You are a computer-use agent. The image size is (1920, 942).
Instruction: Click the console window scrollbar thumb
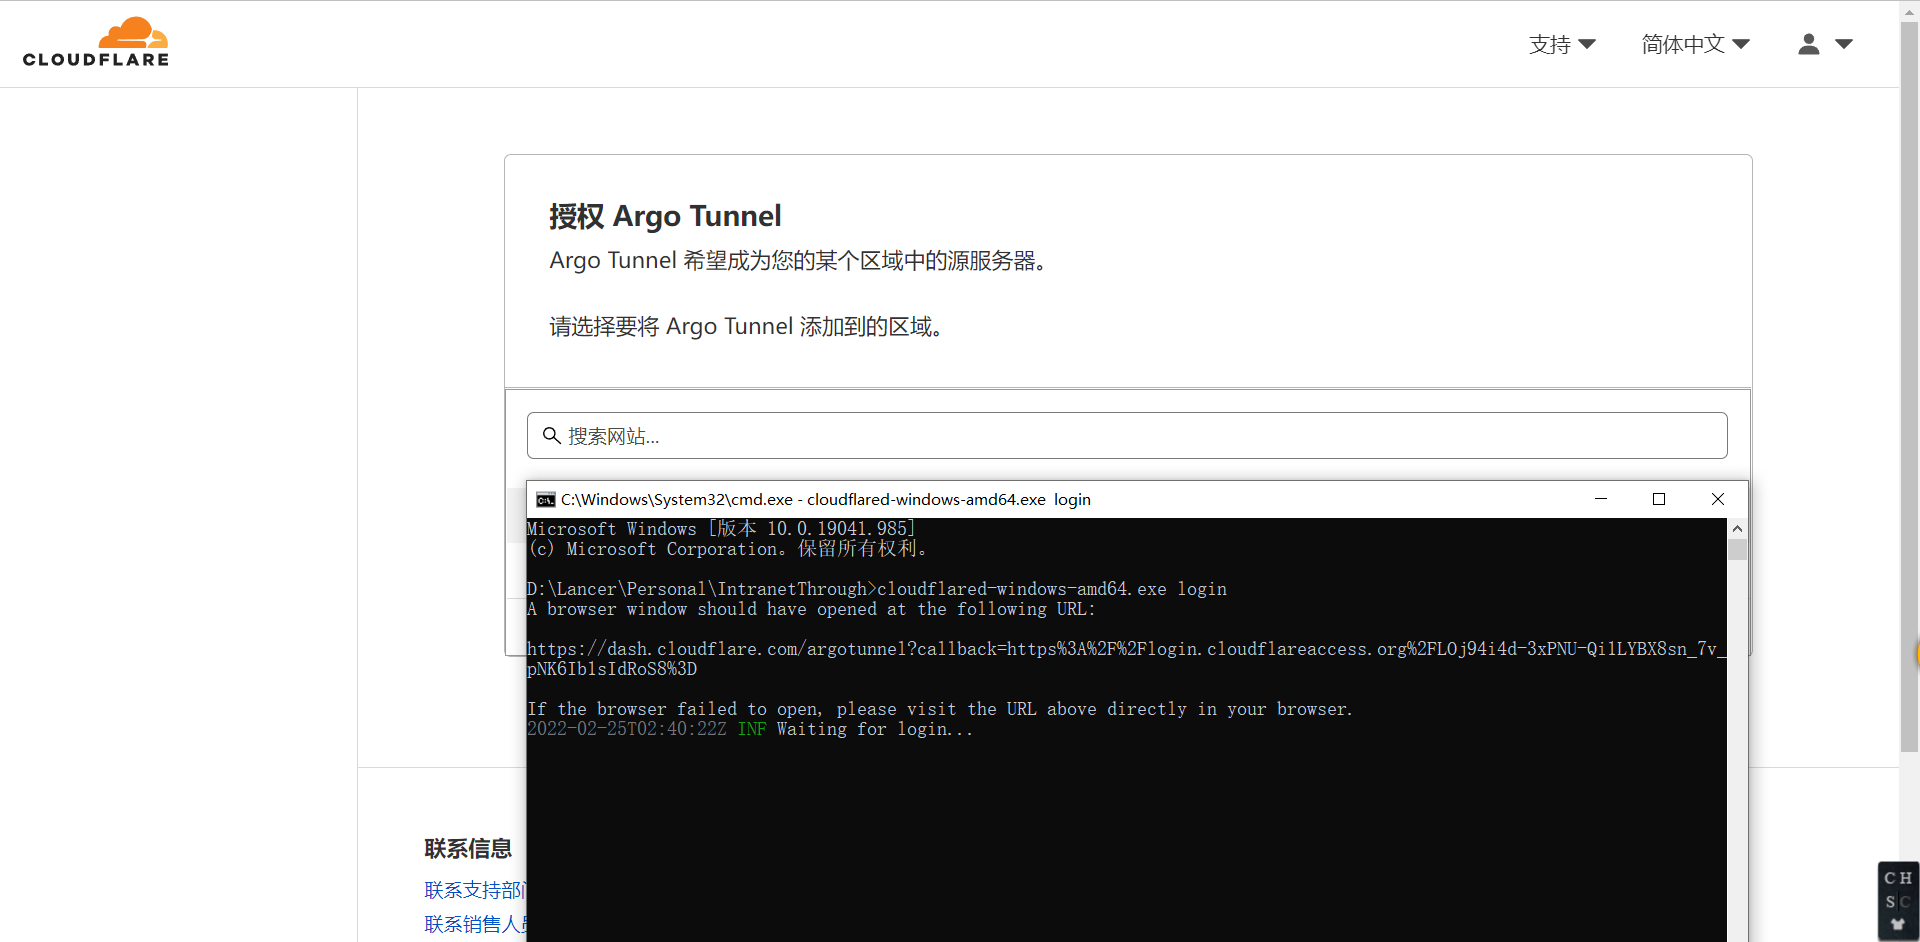pyautogui.click(x=1737, y=549)
